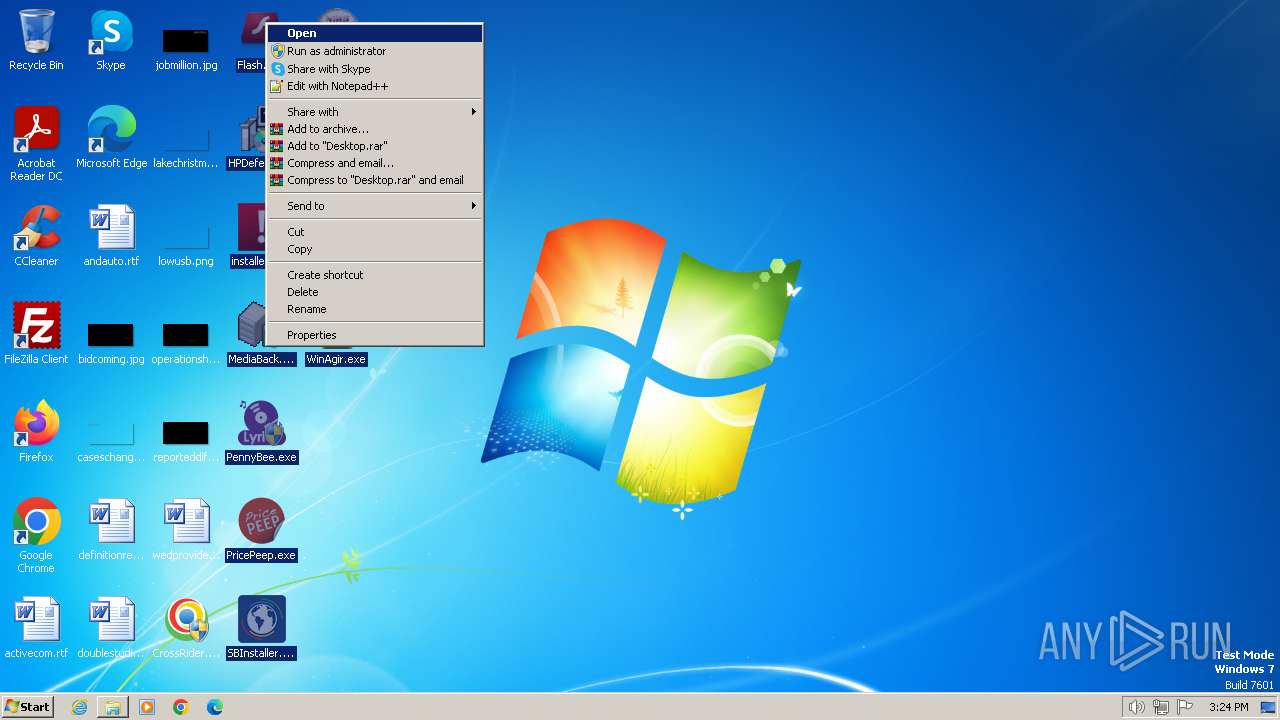The height and width of the screenshot is (720, 1280).
Task: Choose Edit with Notepad++
Action: tap(375, 86)
